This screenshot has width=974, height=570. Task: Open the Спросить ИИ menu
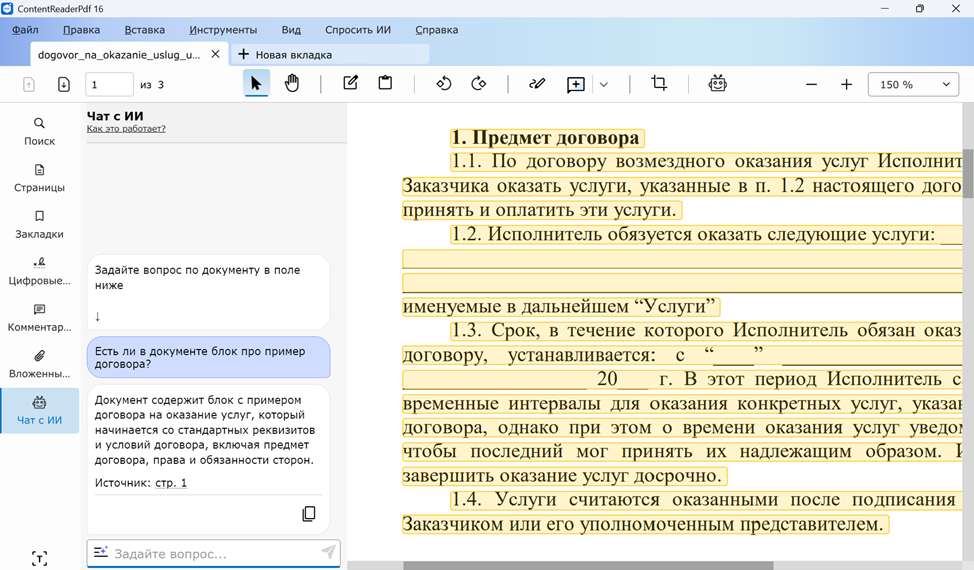[x=358, y=30]
